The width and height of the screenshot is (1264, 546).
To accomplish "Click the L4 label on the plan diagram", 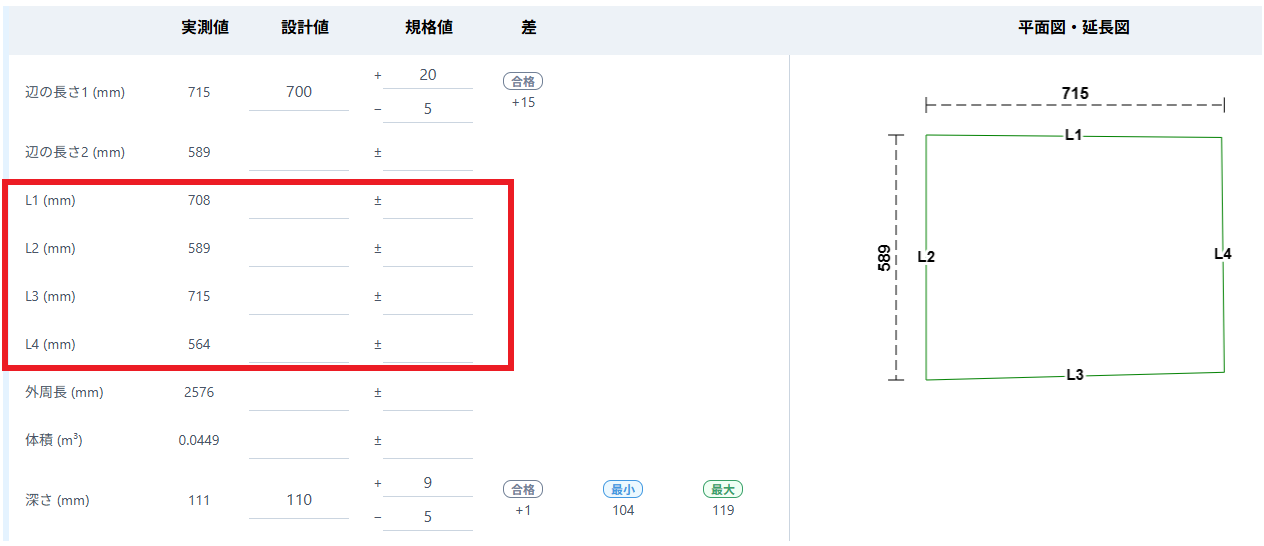I will 1223,254.
